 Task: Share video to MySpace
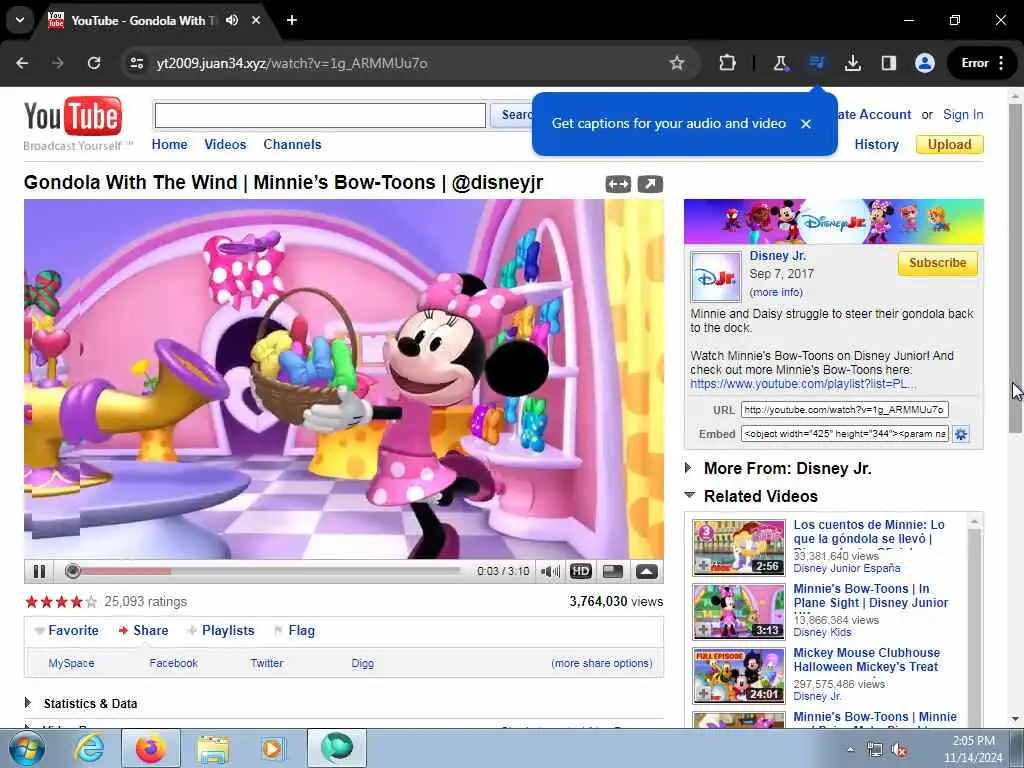coord(71,664)
